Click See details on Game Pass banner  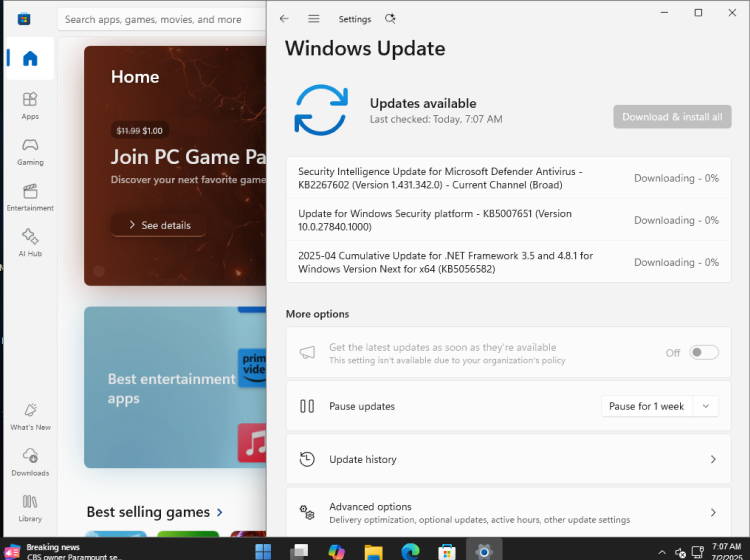(x=159, y=225)
